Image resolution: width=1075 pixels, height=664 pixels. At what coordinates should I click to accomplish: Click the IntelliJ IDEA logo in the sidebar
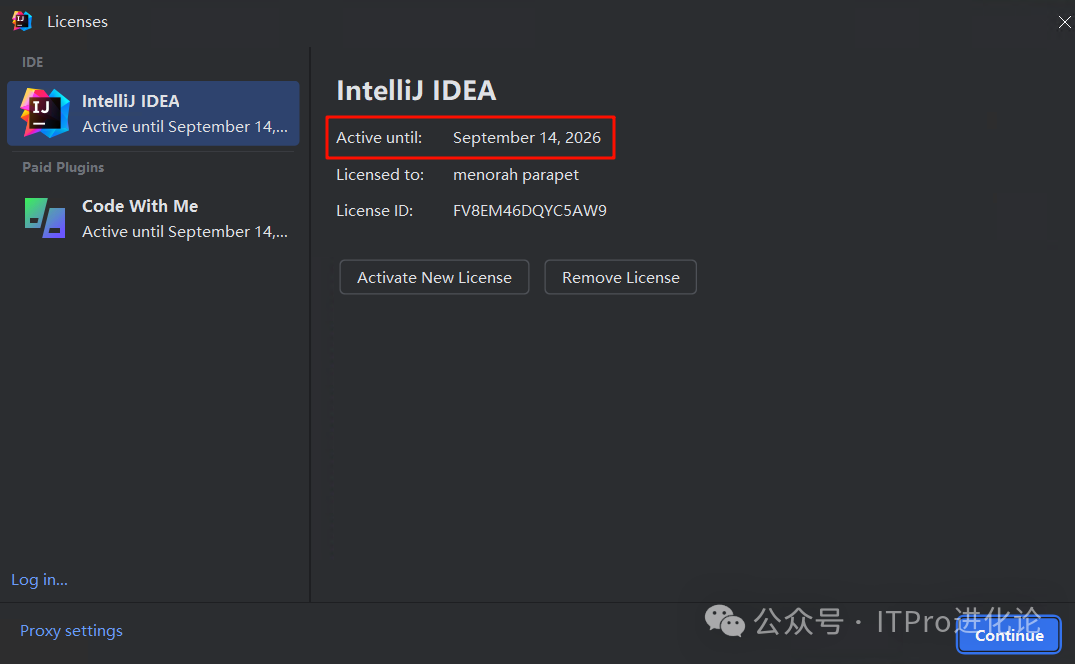coord(45,113)
